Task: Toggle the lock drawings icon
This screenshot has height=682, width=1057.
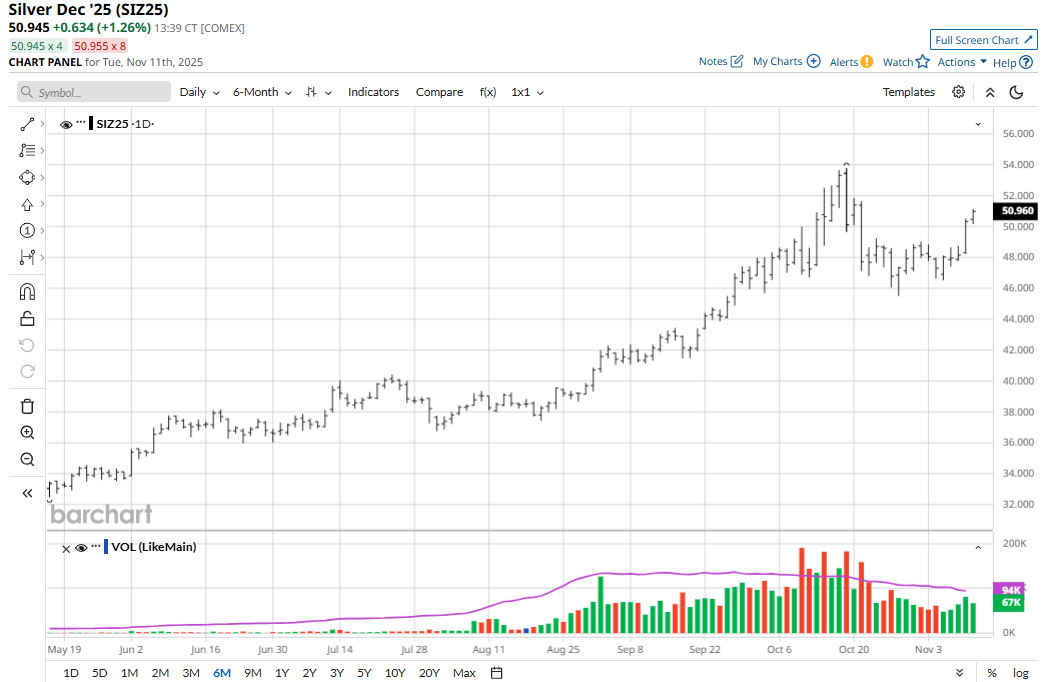Action: pos(27,318)
